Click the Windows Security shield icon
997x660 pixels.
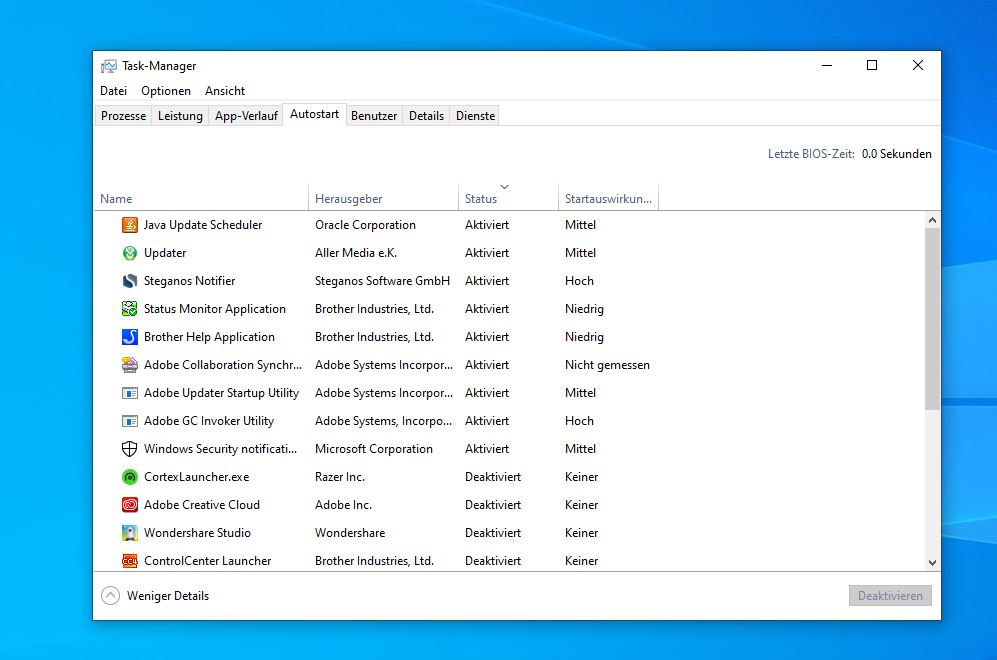(130, 449)
